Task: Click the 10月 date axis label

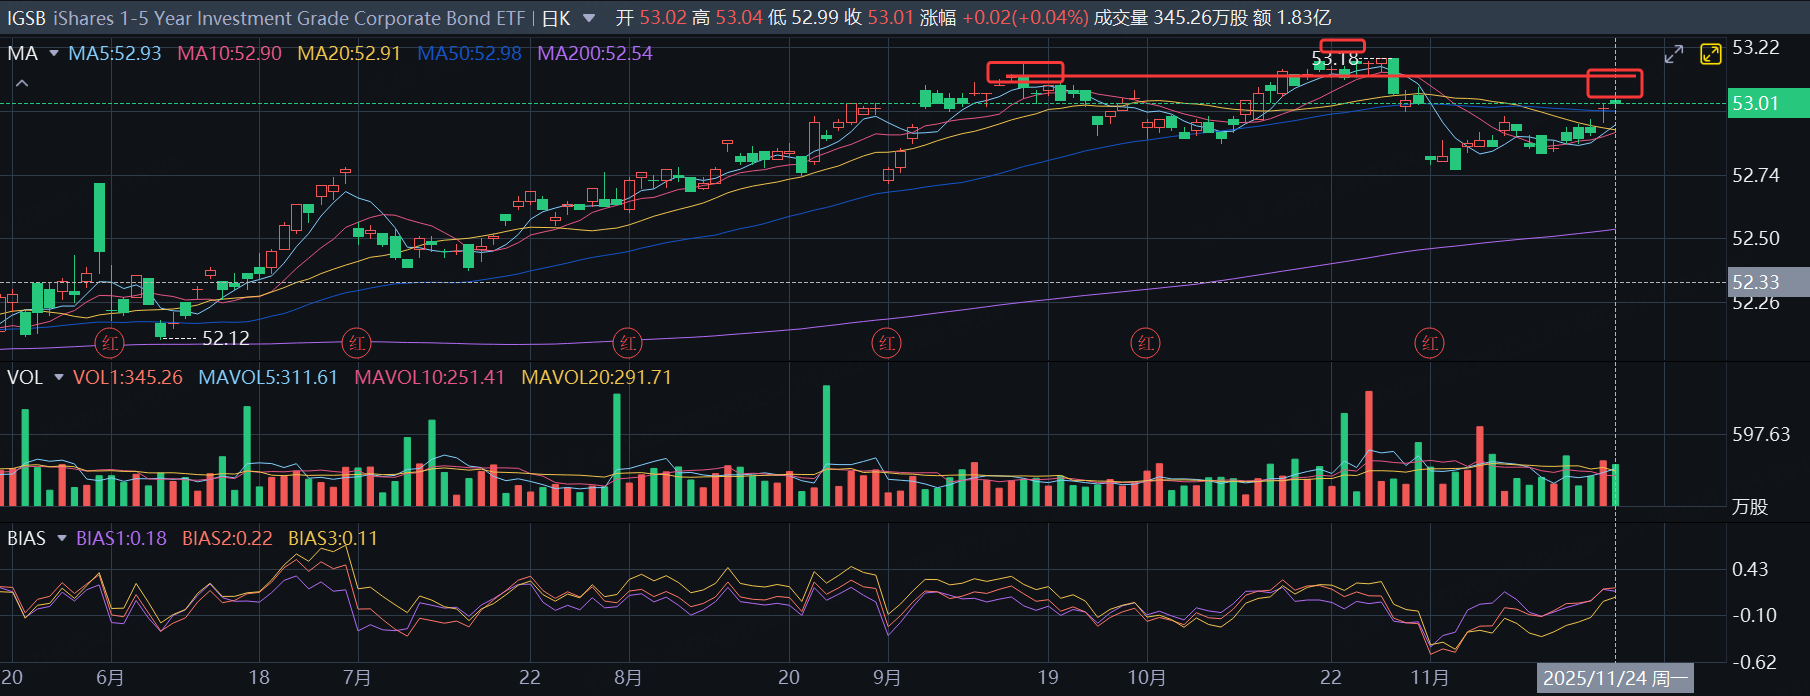Action: pyautogui.click(x=1146, y=678)
